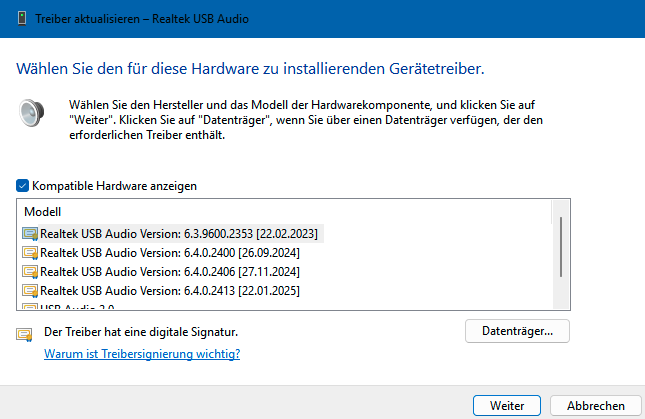This screenshot has width=645, height=419.
Task: Select driver version 6.4.0.2413 [22.01.2025]
Action: point(170,291)
